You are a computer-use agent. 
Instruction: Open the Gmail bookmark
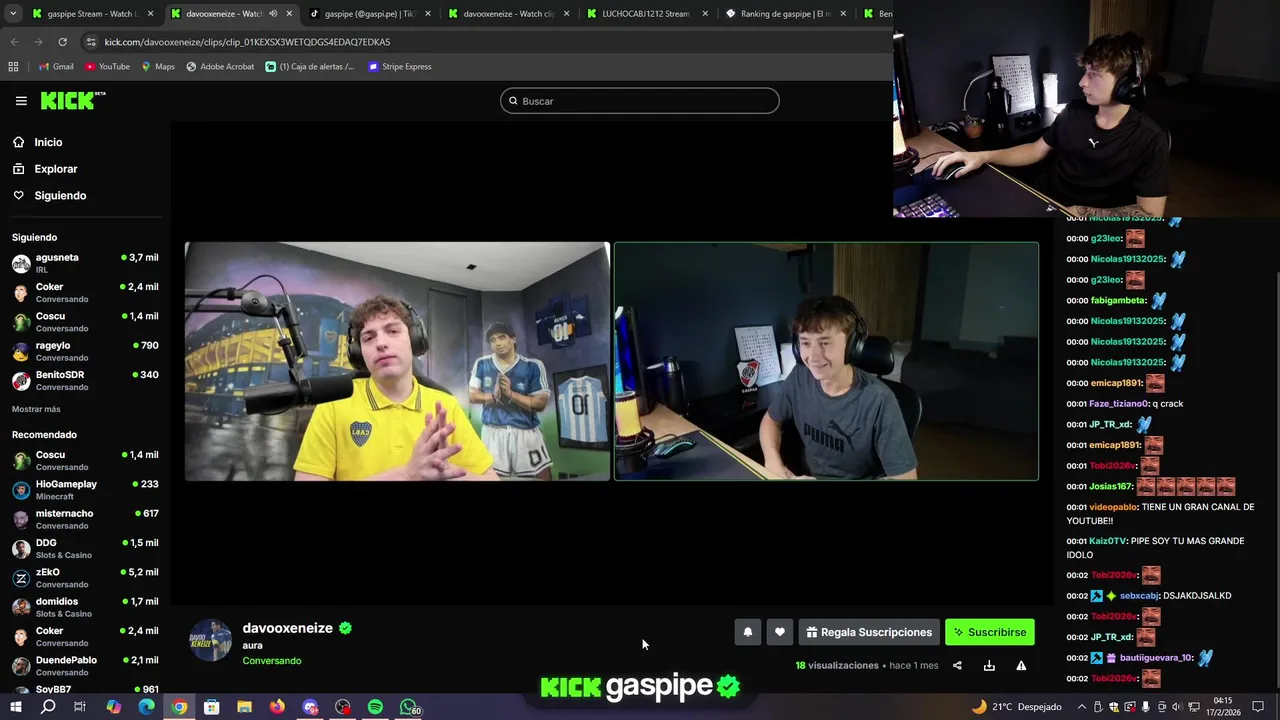pyautogui.click(x=56, y=67)
